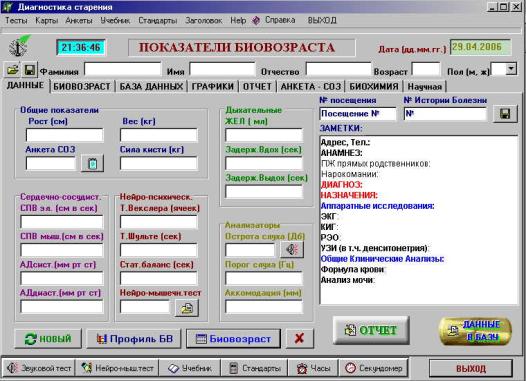Screen dimensions: 526x381
Task: Open the Стандарты menu
Action: coord(158,20)
